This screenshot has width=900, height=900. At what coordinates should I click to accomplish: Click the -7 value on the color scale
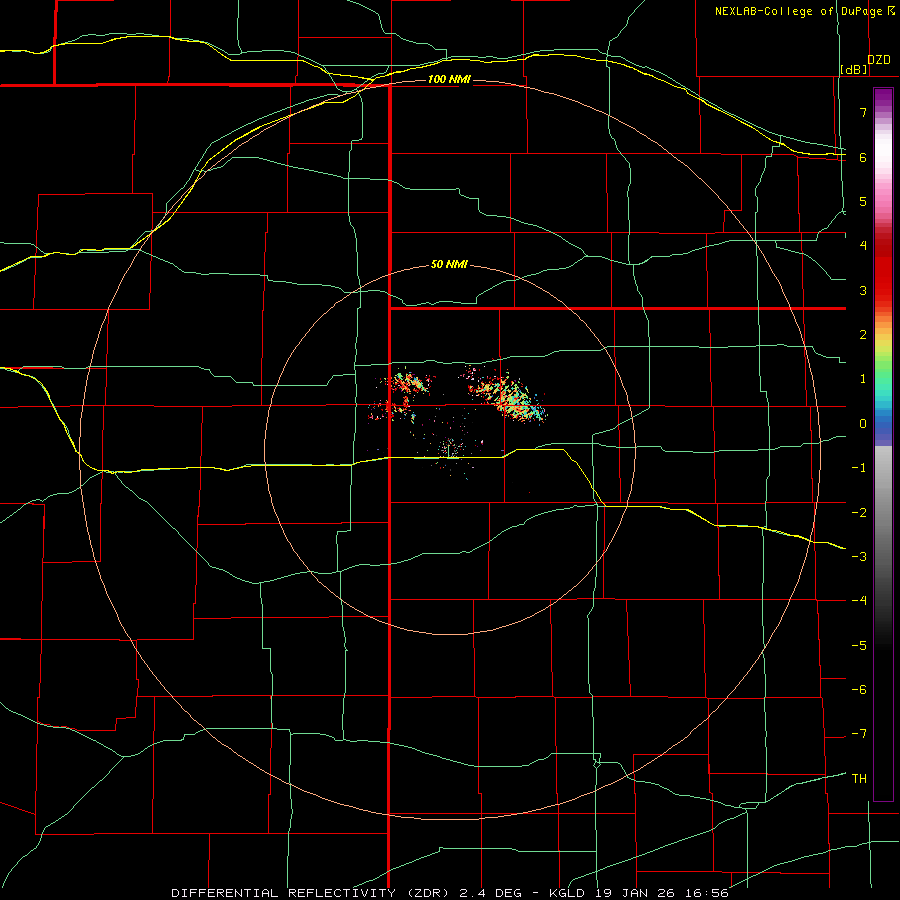click(x=859, y=734)
